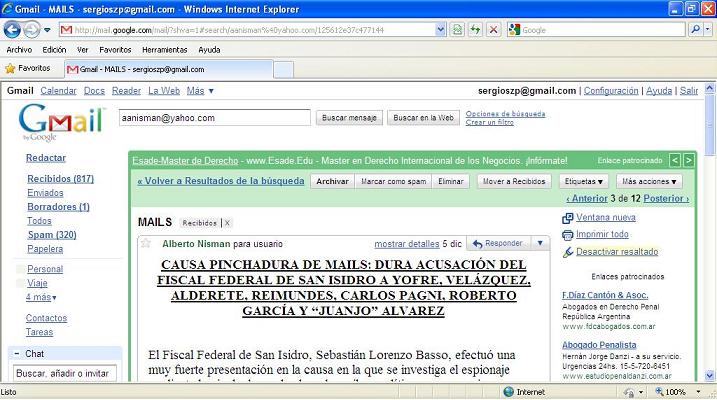Show previous sponsored link with < arrow
This screenshot has width=717, height=400.
674,160
